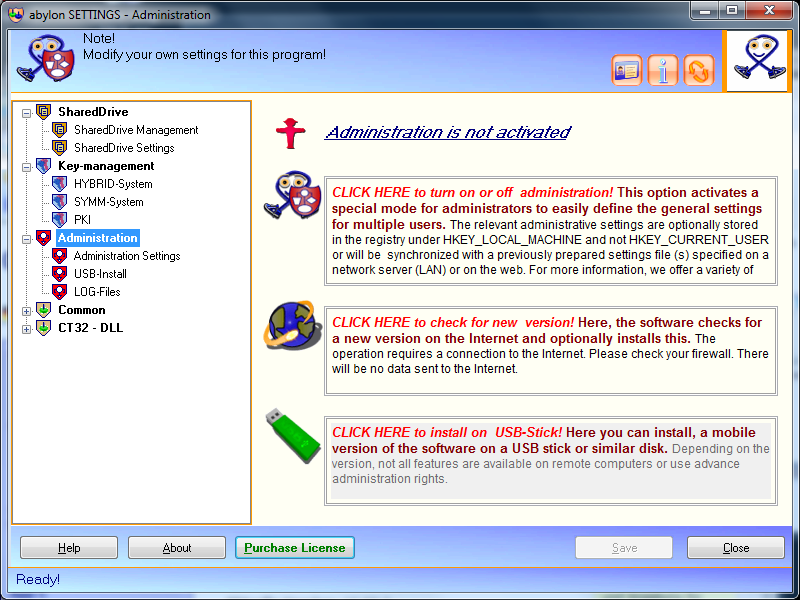Click the green USB stick icon

(293, 435)
